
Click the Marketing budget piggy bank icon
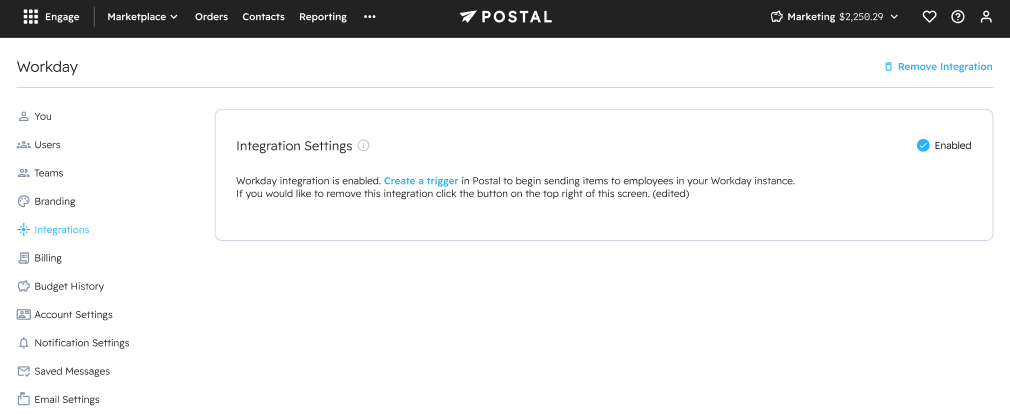coord(776,17)
